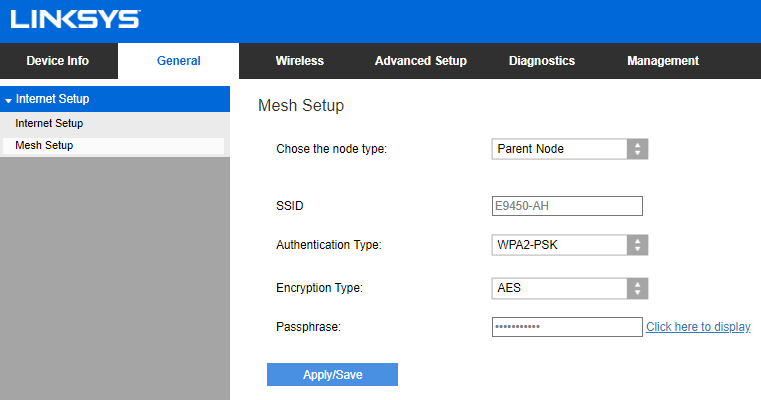This screenshot has height=400, width=761.
Task: Click into the Passphrase field
Action: click(x=567, y=327)
